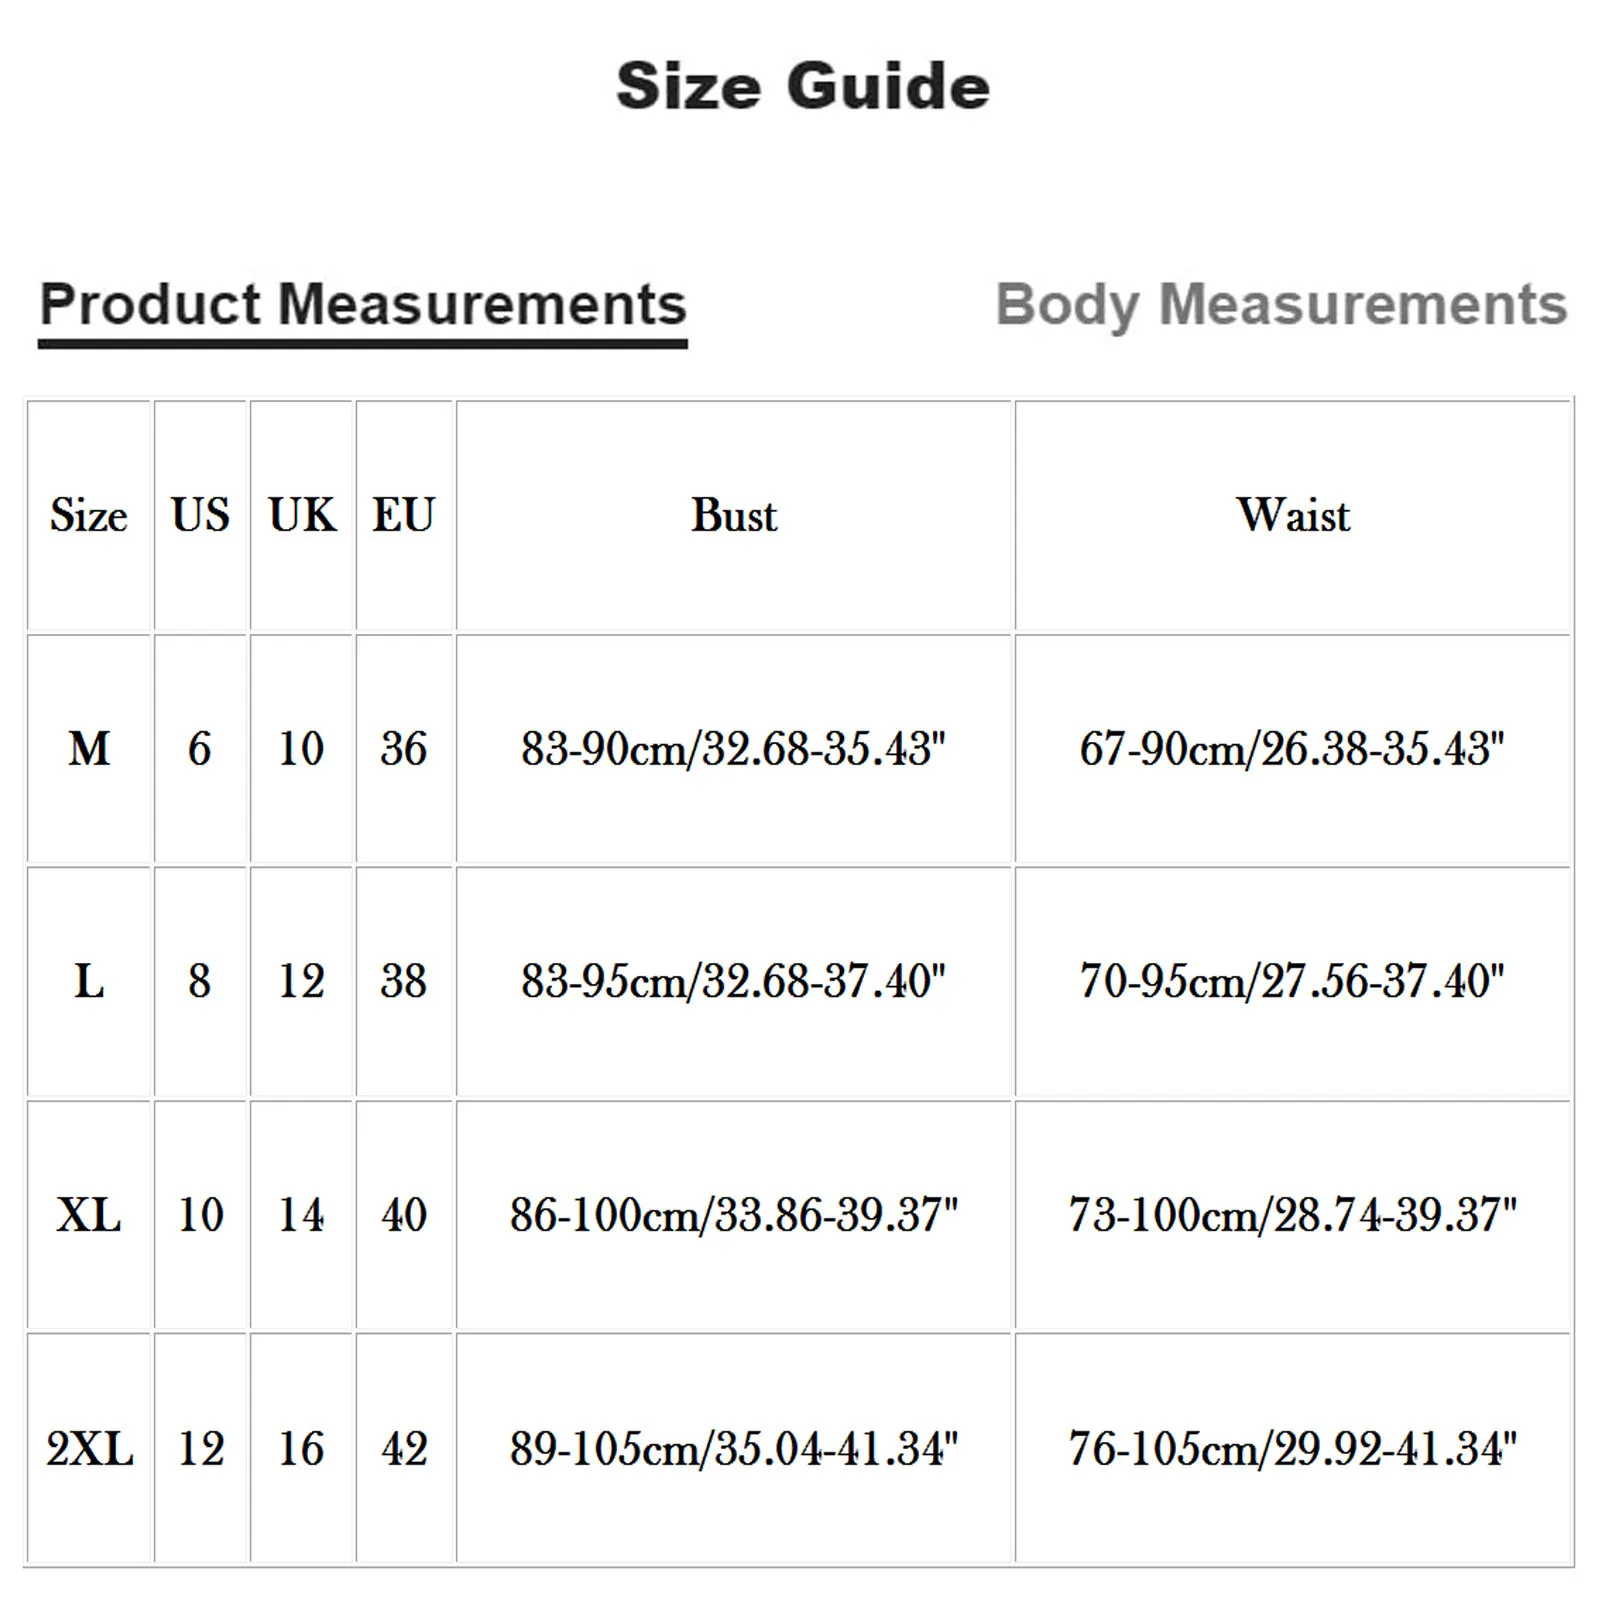Screen dimensions: 1600x1600
Task: Click the UK column header
Action: pyautogui.click(x=302, y=515)
